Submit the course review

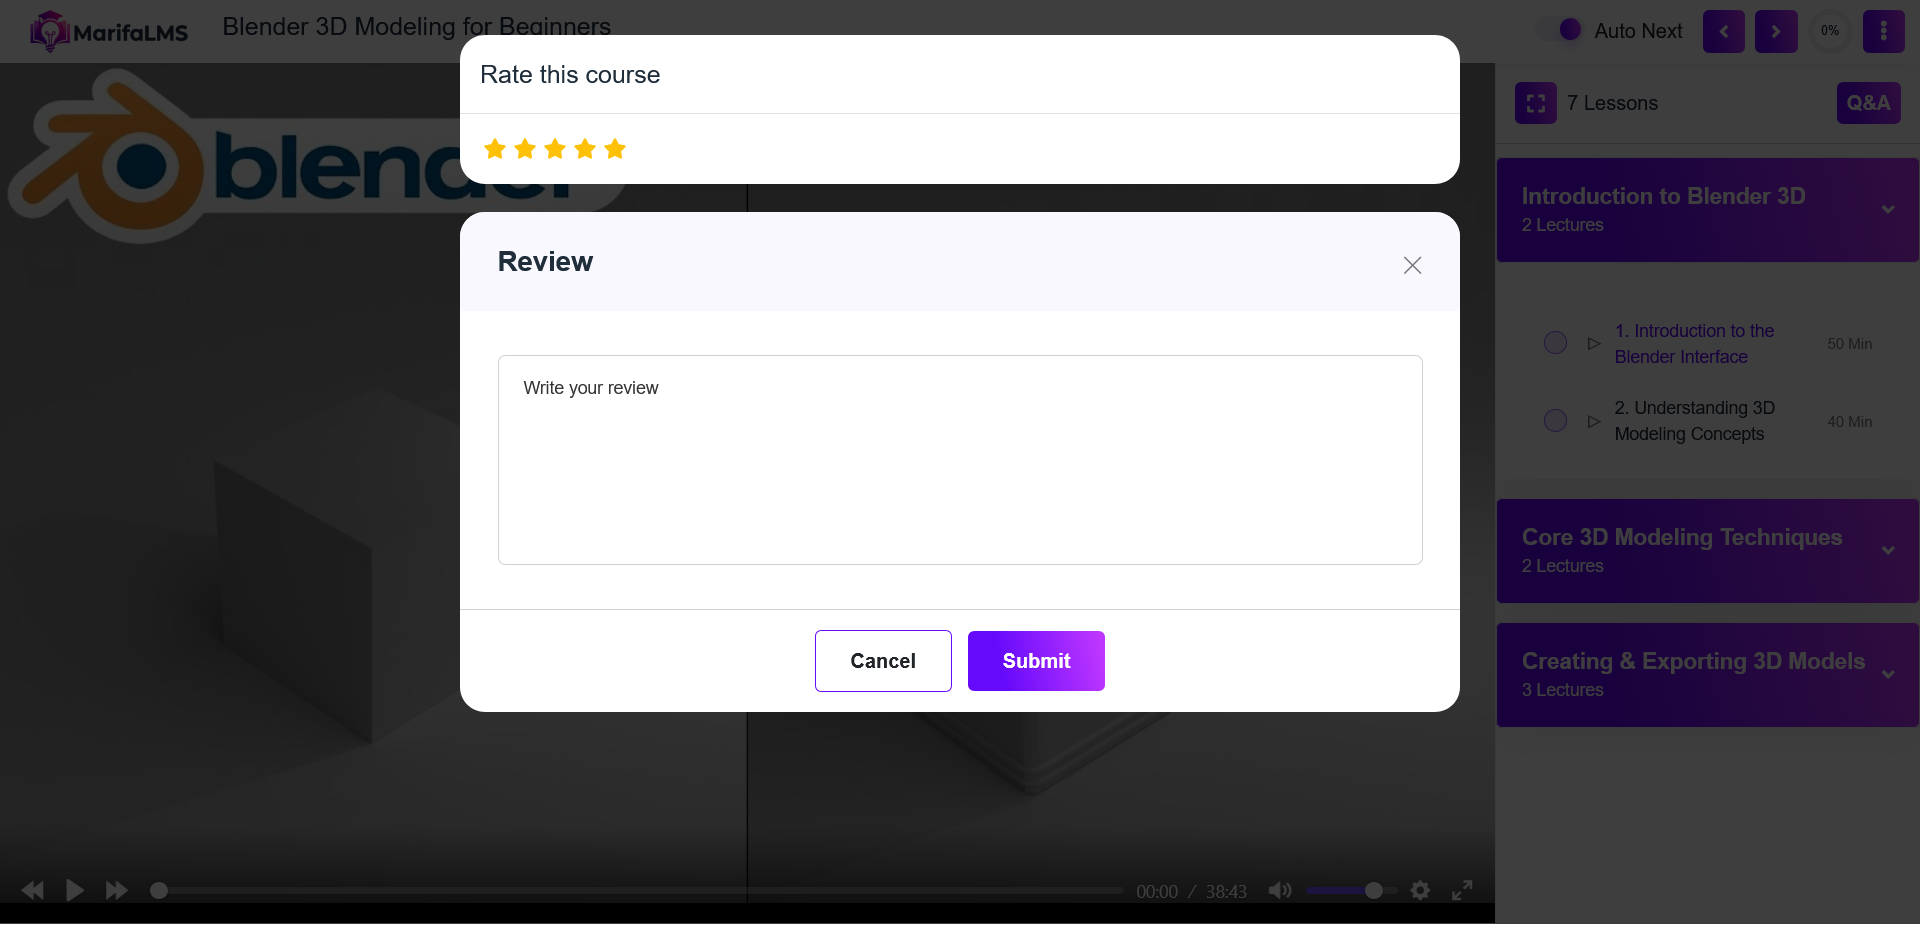[1035, 661]
